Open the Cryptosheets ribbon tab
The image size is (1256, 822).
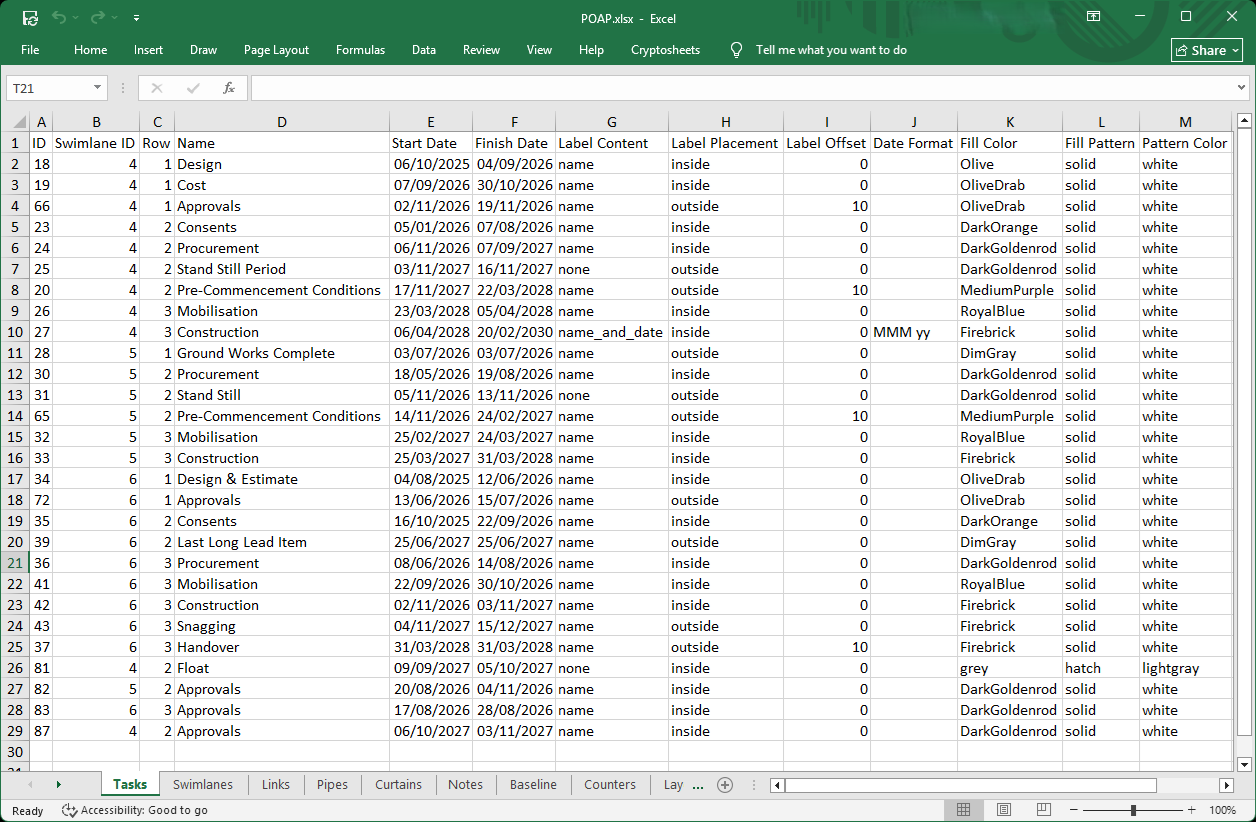point(665,50)
